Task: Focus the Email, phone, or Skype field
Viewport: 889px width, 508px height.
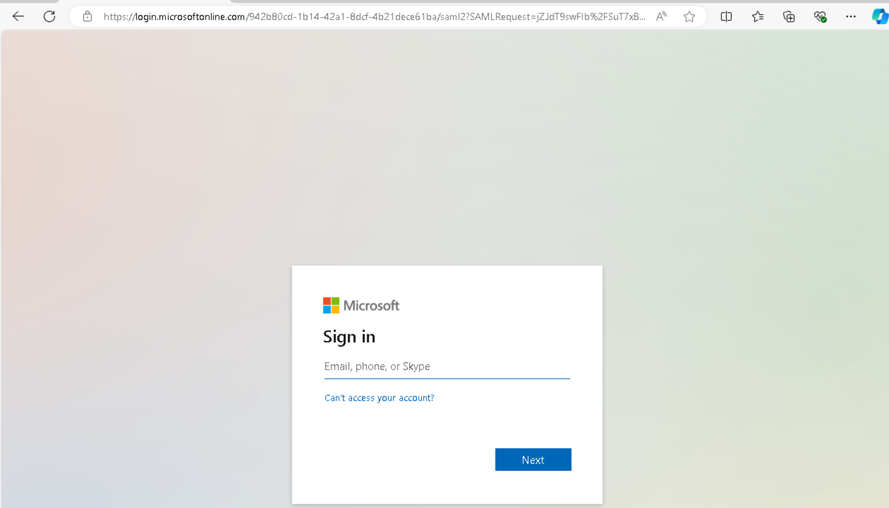Action: click(x=447, y=366)
